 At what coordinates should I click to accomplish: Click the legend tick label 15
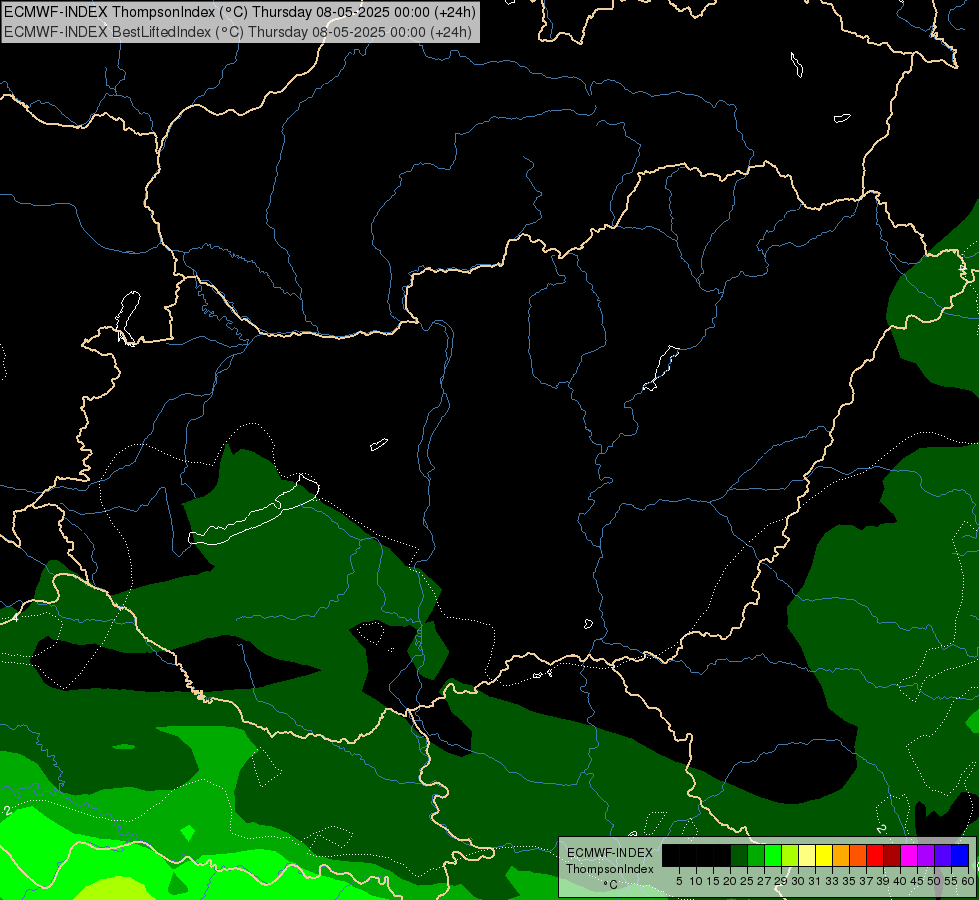pos(714,881)
